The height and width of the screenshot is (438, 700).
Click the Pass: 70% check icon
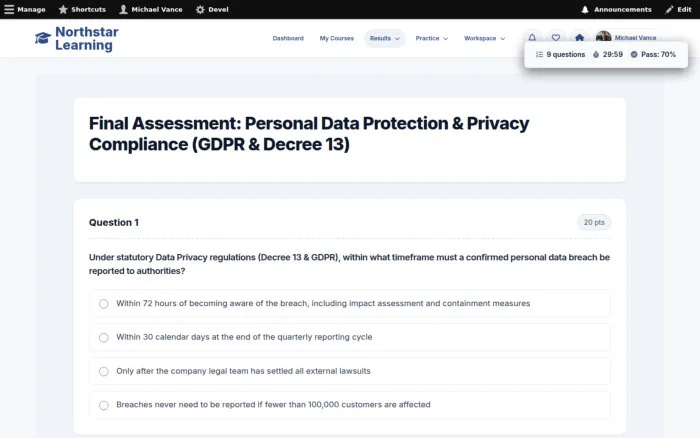634,54
